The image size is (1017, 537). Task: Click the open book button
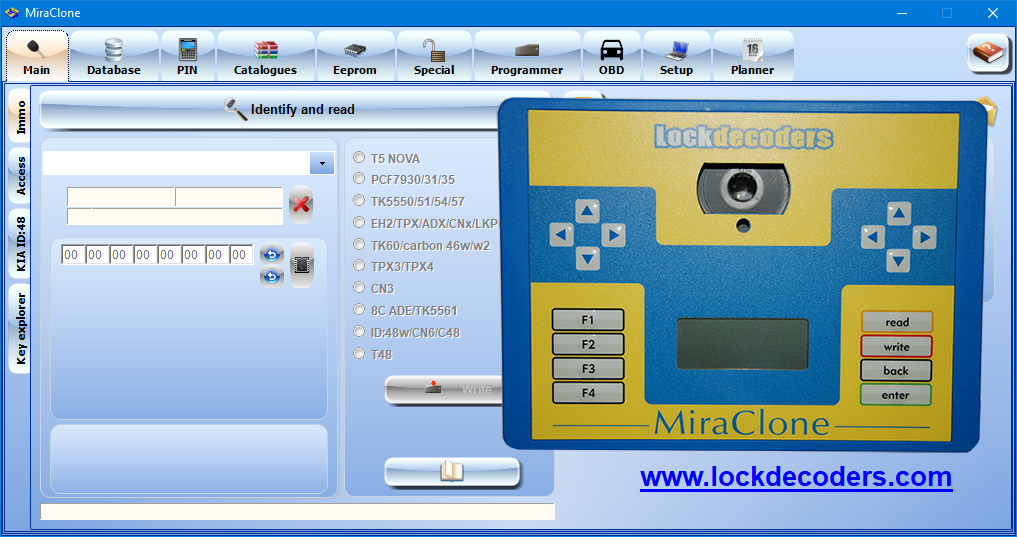(452, 471)
